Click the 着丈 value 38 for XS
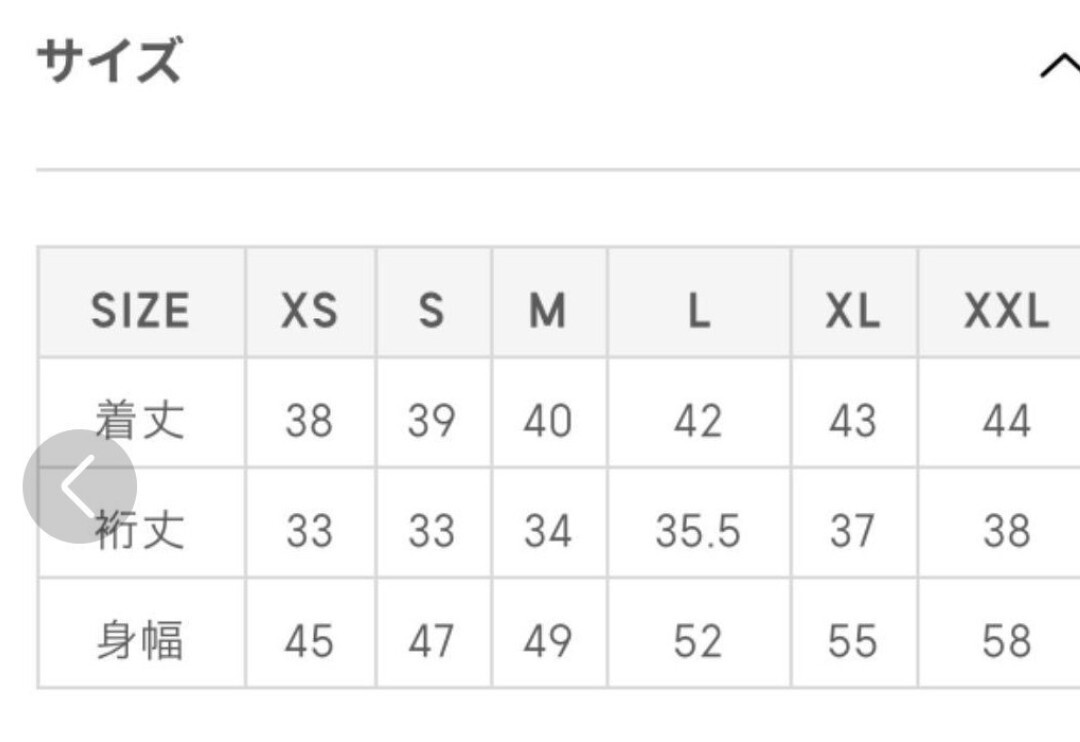Image resolution: width=1080 pixels, height=742 pixels. [x=309, y=420]
